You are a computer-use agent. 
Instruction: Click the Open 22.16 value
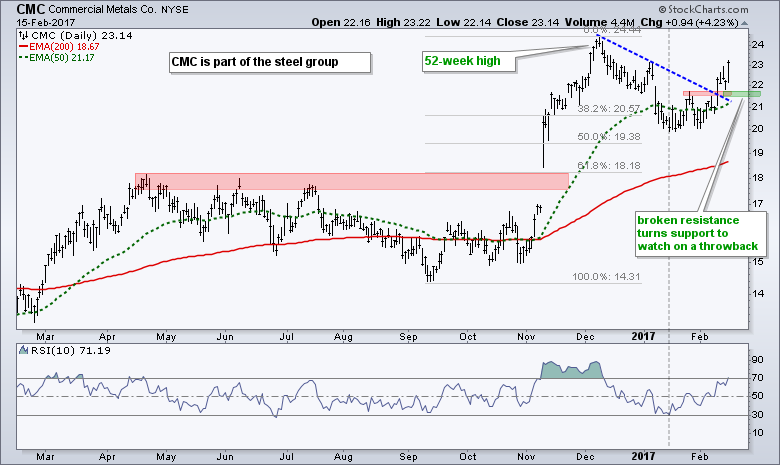pos(341,22)
